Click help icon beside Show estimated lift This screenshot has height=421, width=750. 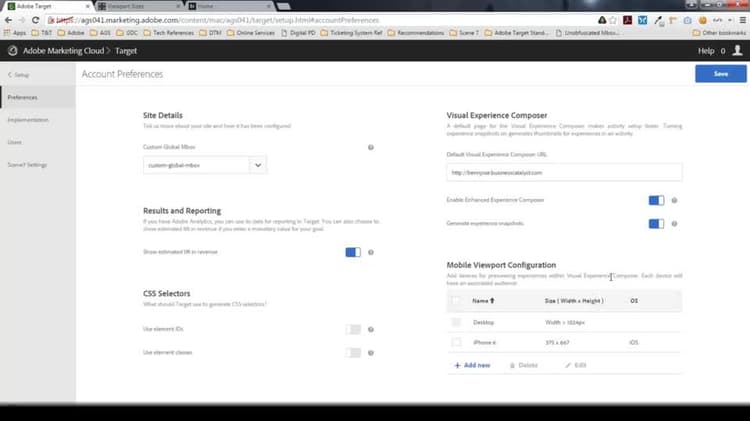371,252
